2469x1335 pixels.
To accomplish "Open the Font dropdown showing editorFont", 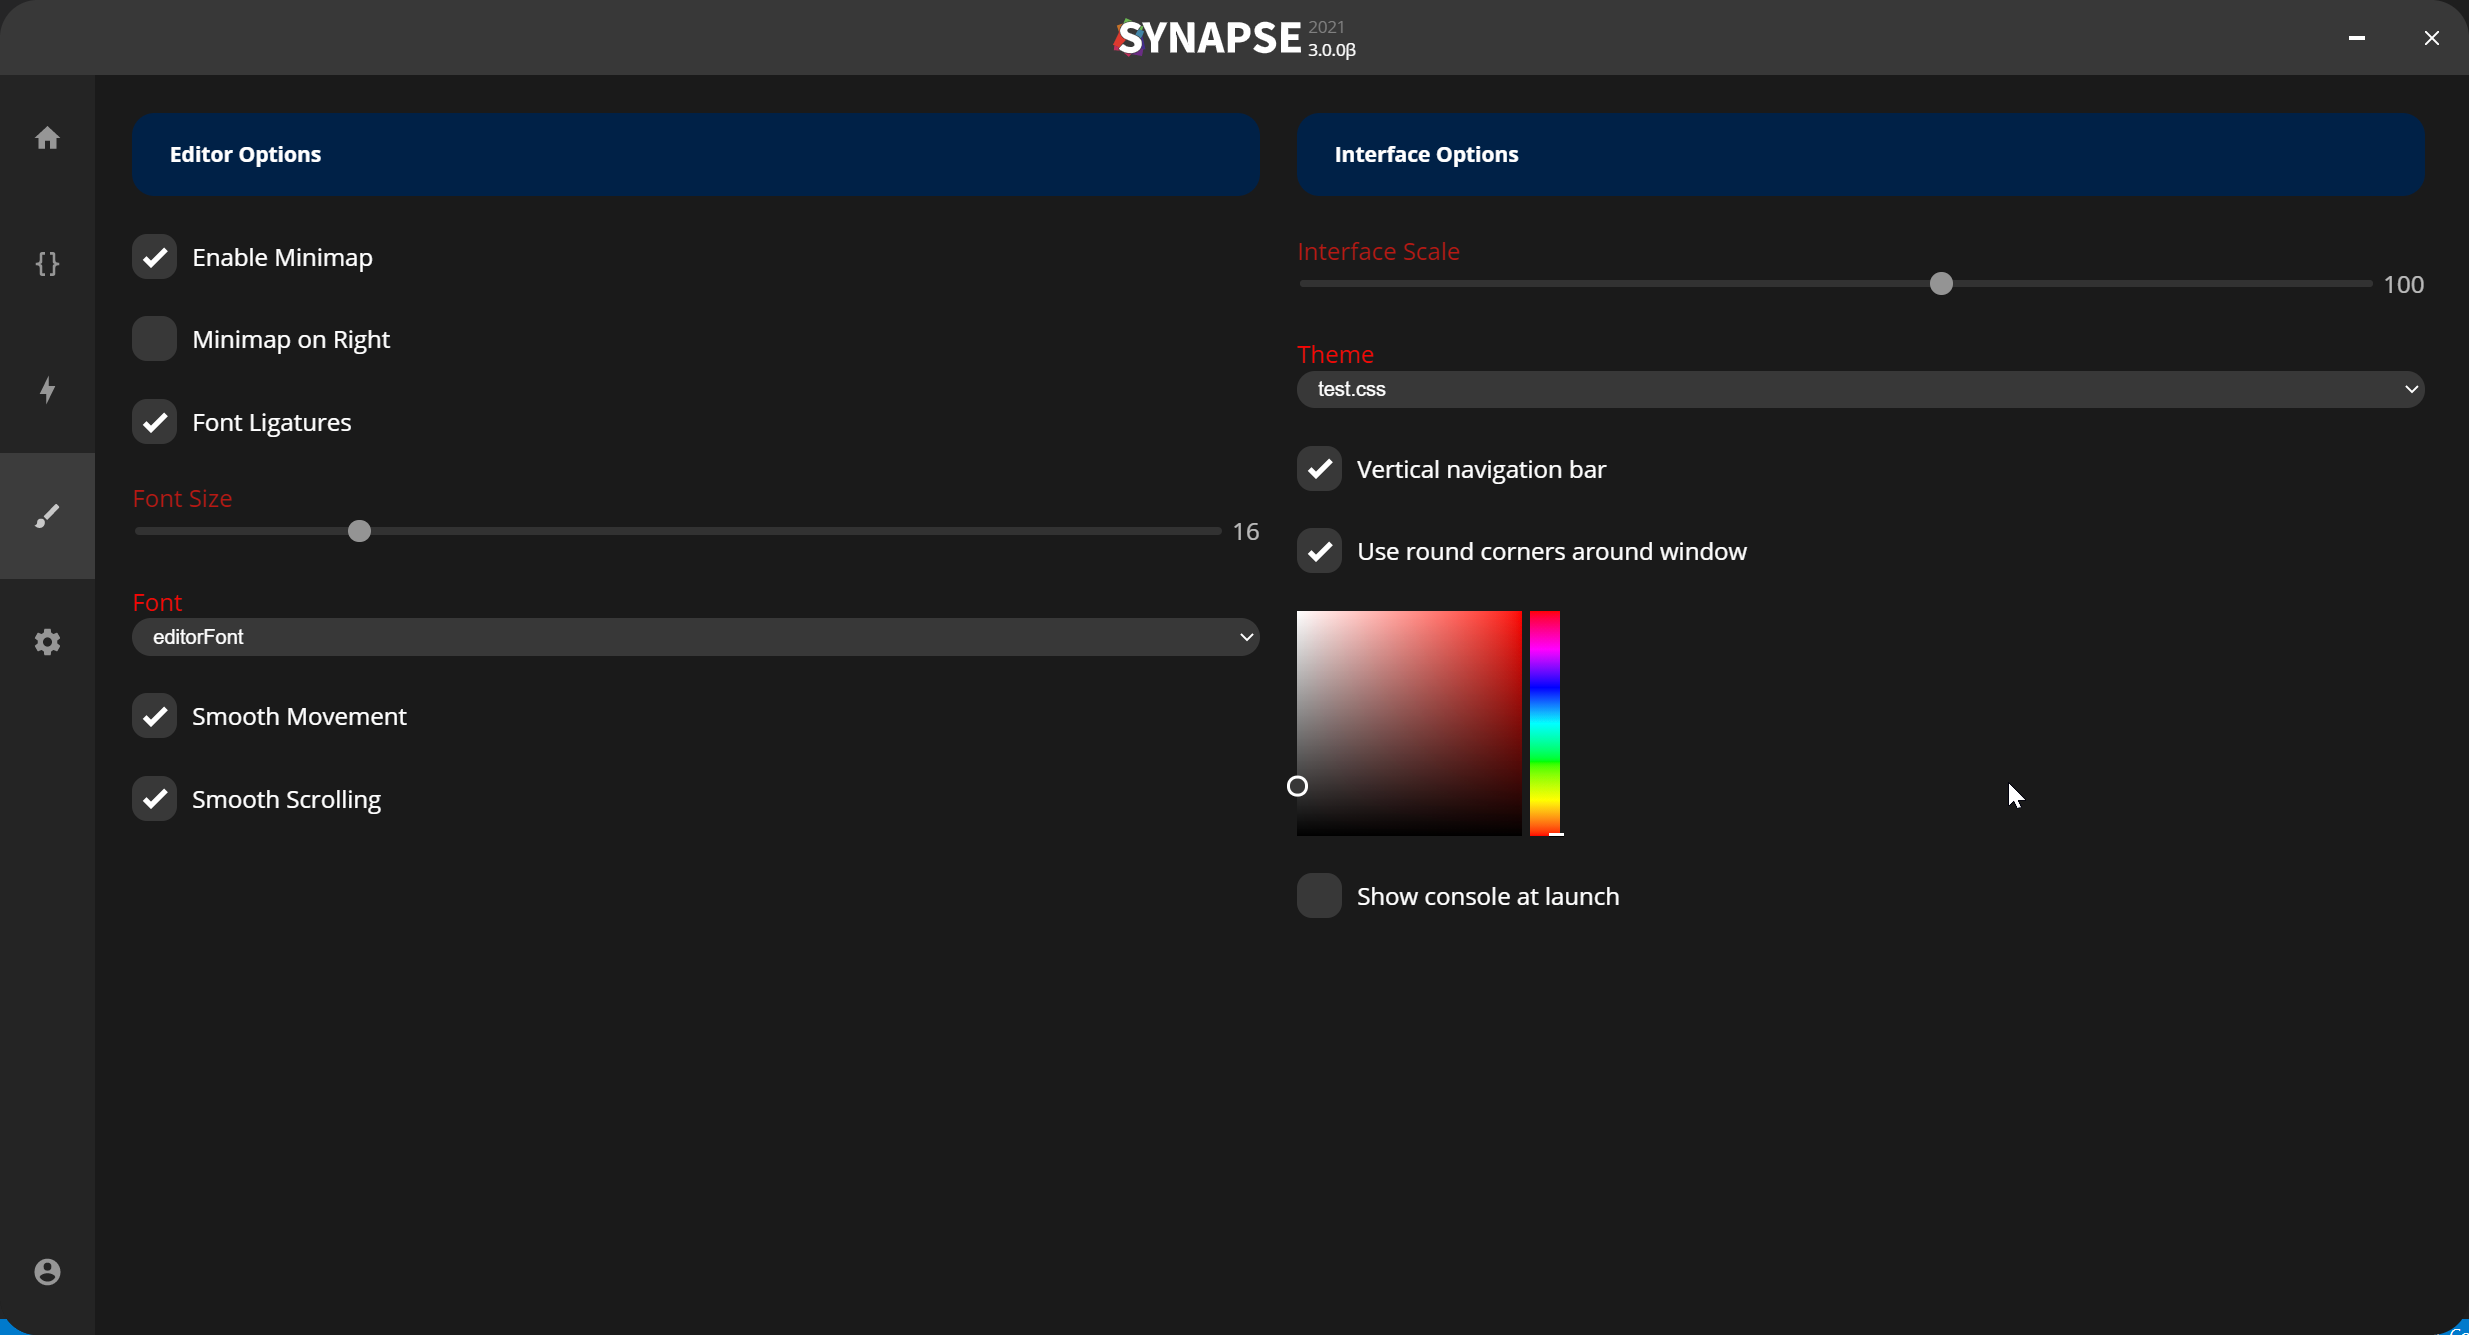I will [x=695, y=637].
